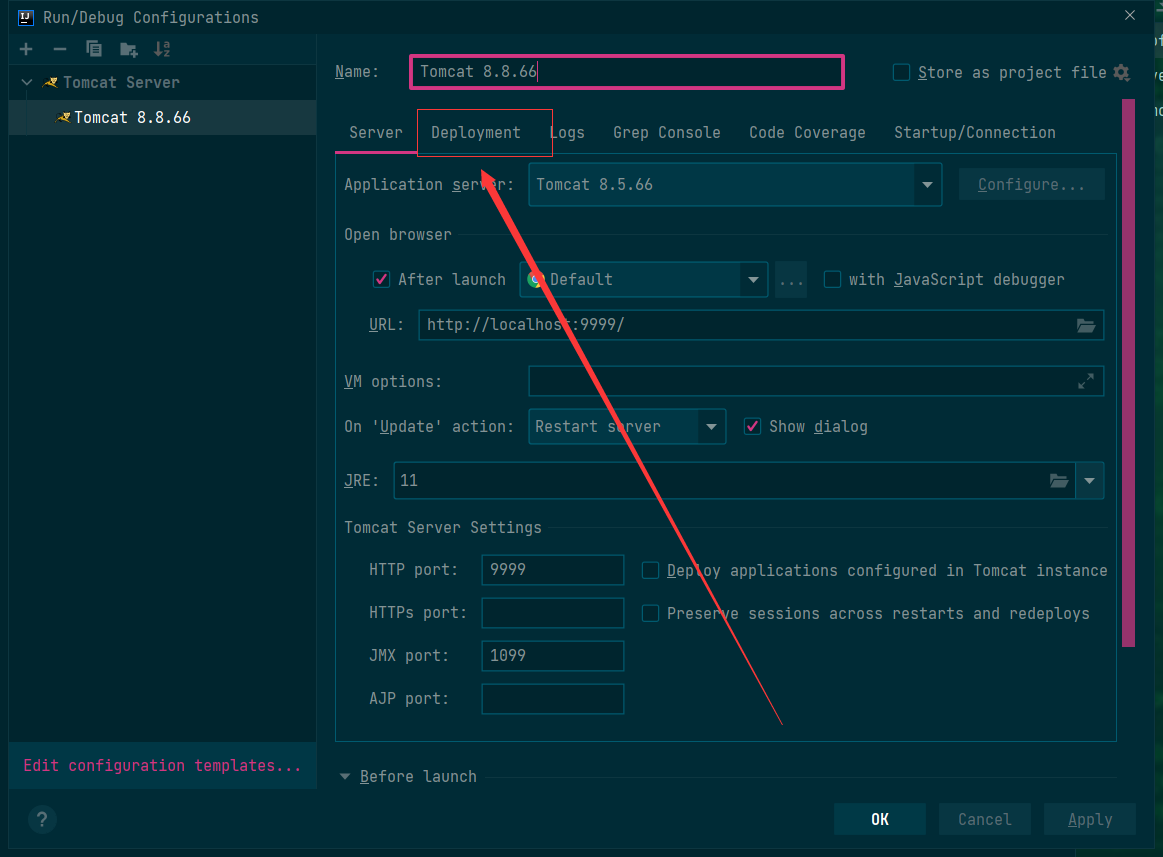The width and height of the screenshot is (1163, 857).
Task: Open the Grep Console tab
Action: coord(667,133)
